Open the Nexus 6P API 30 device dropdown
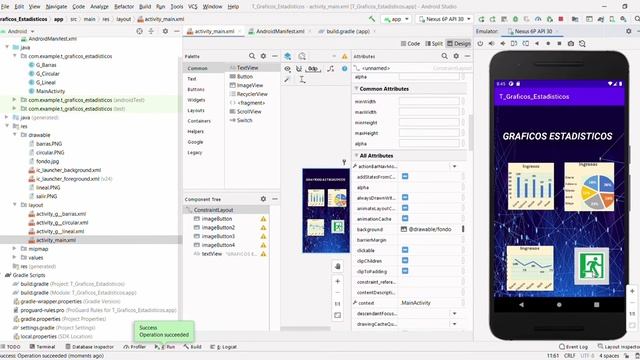Image resolution: width=640 pixels, height=360 pixels. click(444, 19)
